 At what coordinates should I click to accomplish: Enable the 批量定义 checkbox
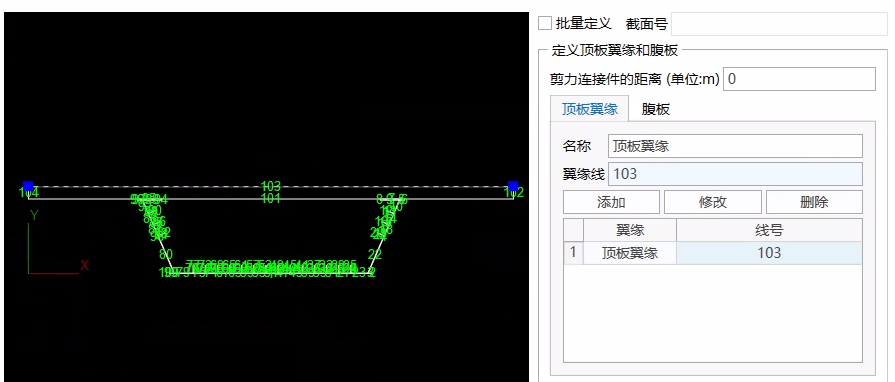coord(545,23)
